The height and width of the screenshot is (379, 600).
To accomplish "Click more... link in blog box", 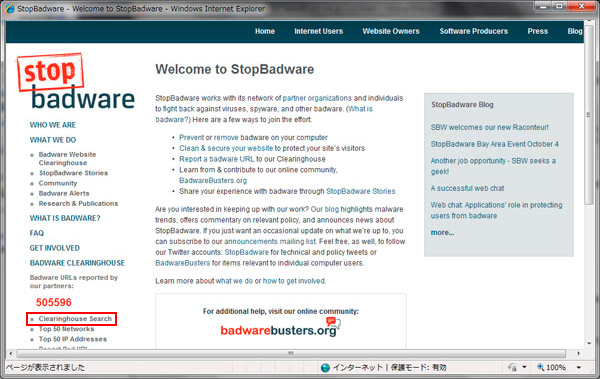I will click(x=442, y=233).
